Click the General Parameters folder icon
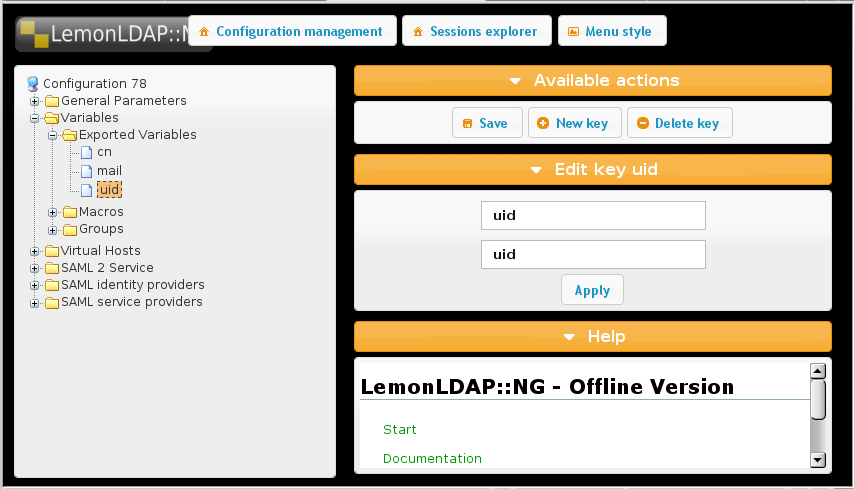 click(52, 101)
